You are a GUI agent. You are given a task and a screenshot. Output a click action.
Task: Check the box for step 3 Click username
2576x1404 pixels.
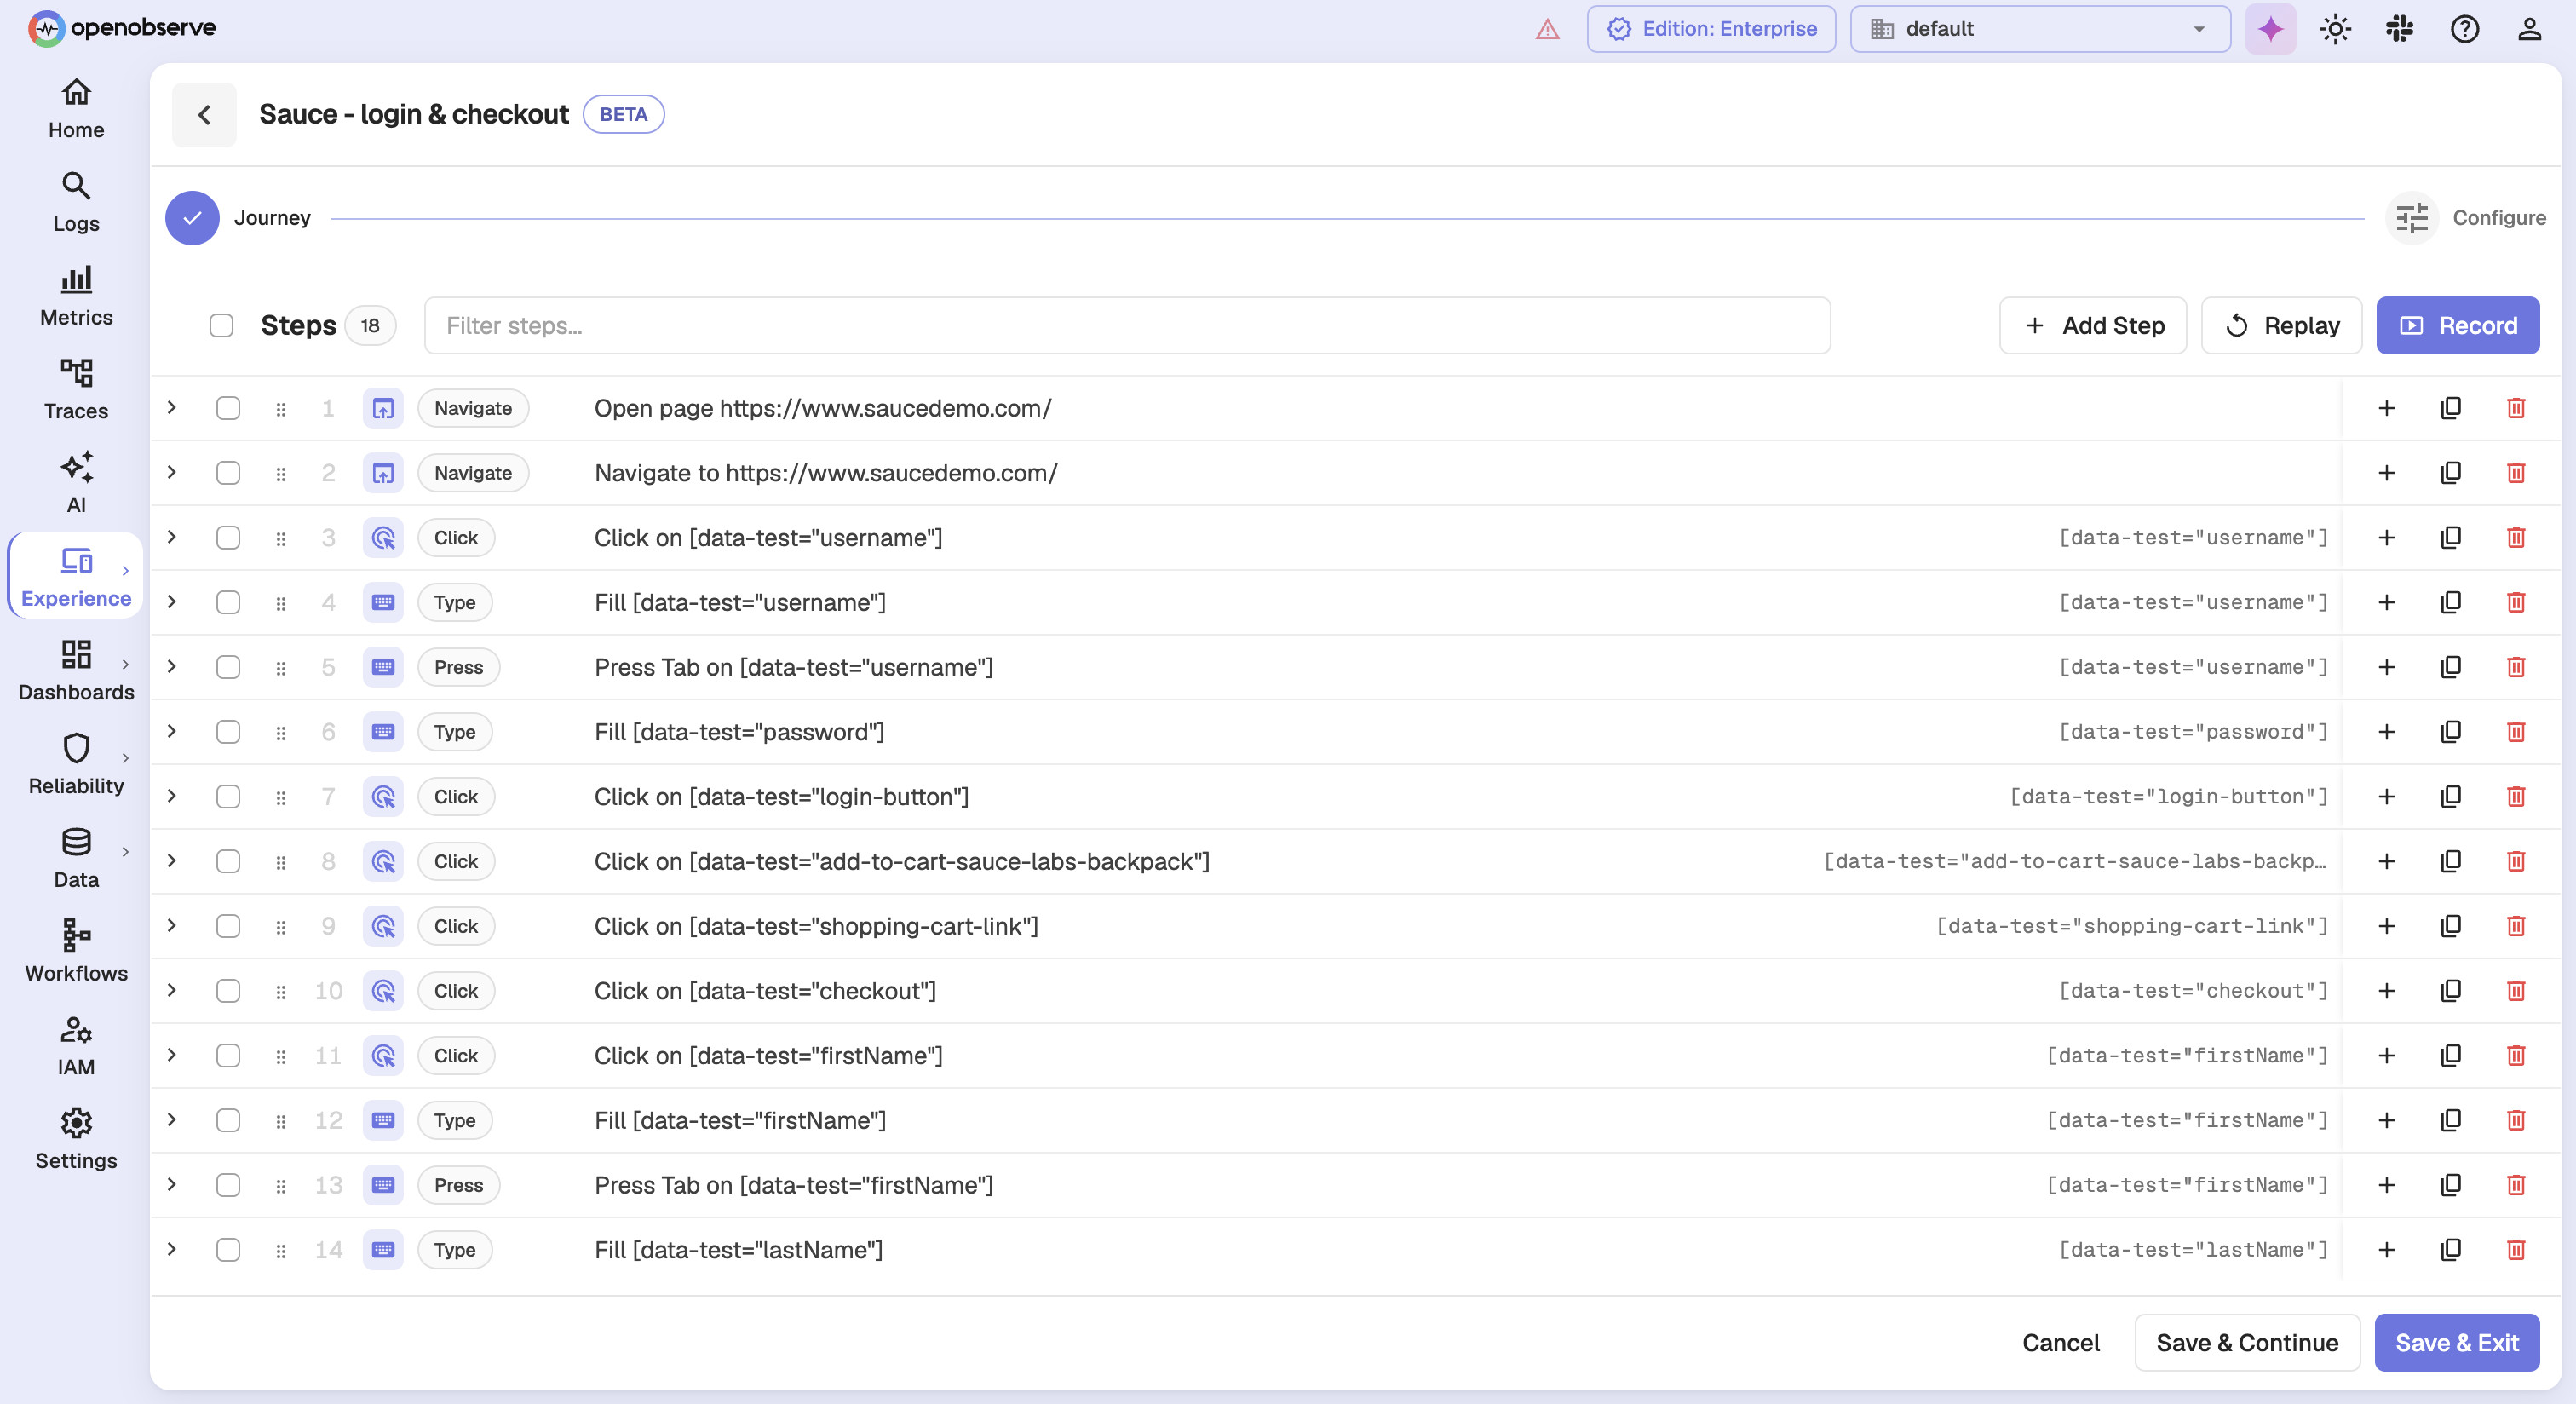point(228,537)
